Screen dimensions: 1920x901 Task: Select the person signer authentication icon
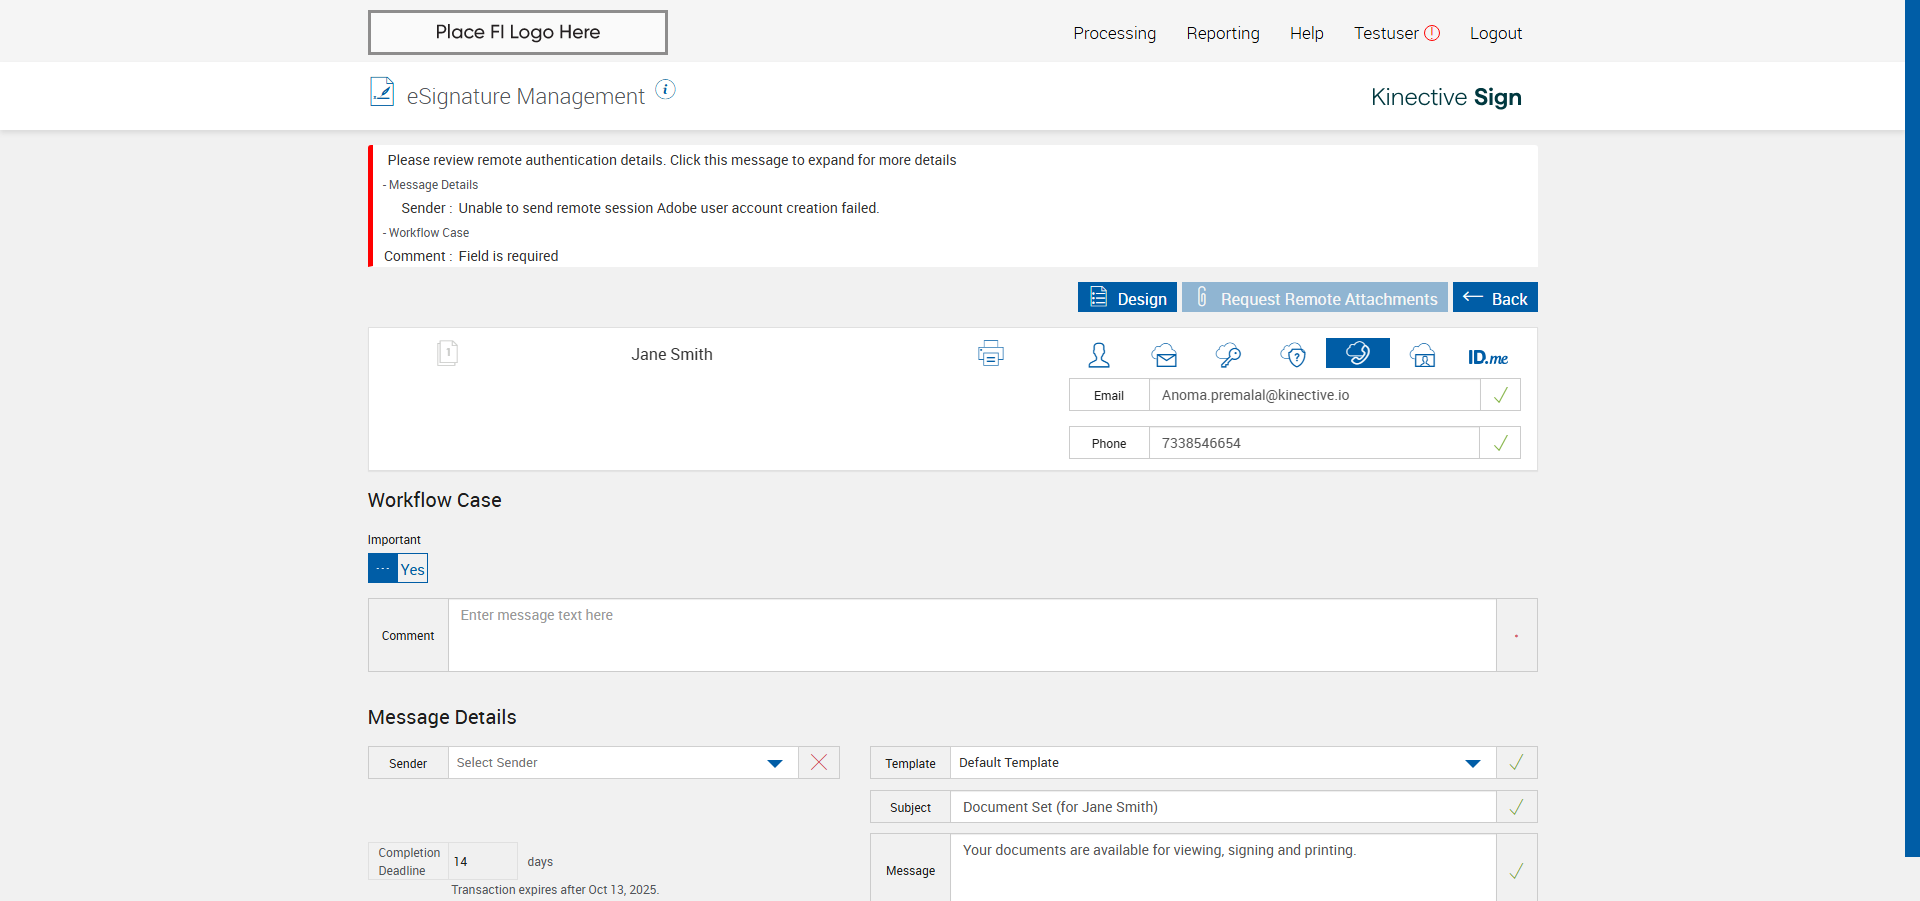click(x=1099, y=355)
